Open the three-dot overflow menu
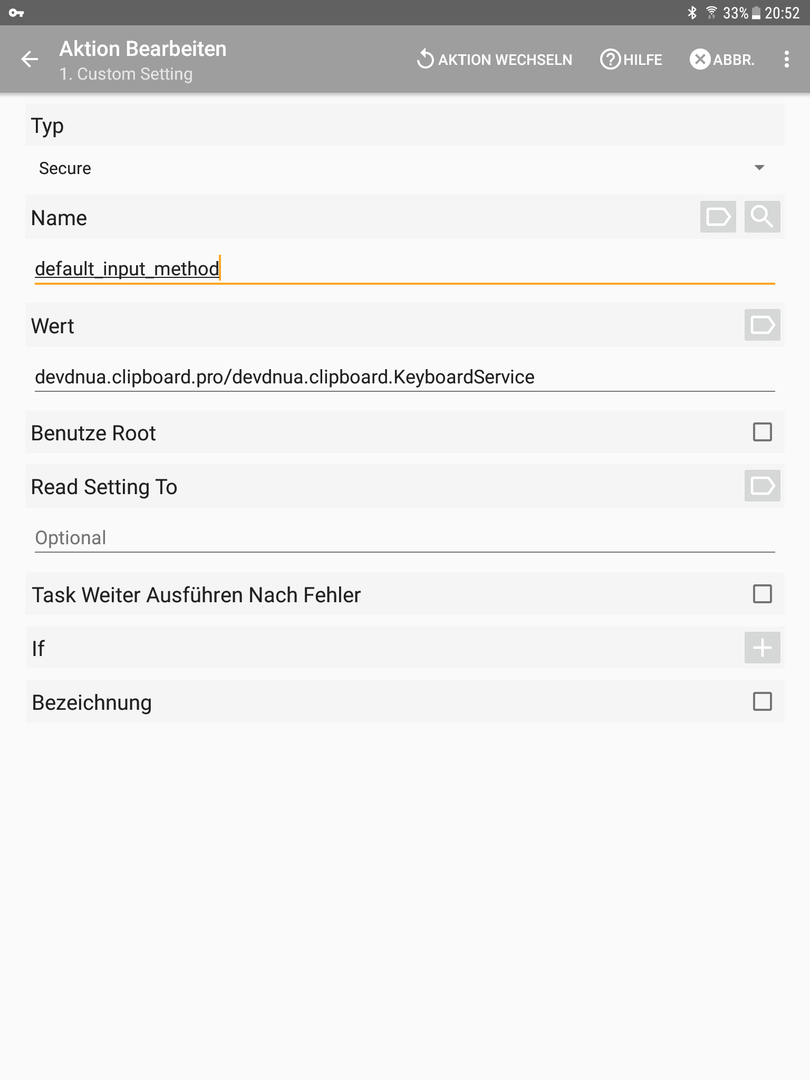 pos(786,59)
